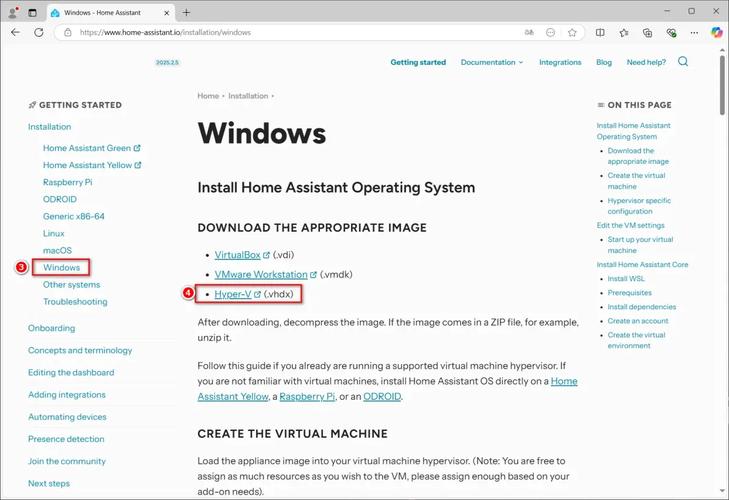
Task: Open macOS sidebar link
Action: pyautogui.click(x=57, y=250)
